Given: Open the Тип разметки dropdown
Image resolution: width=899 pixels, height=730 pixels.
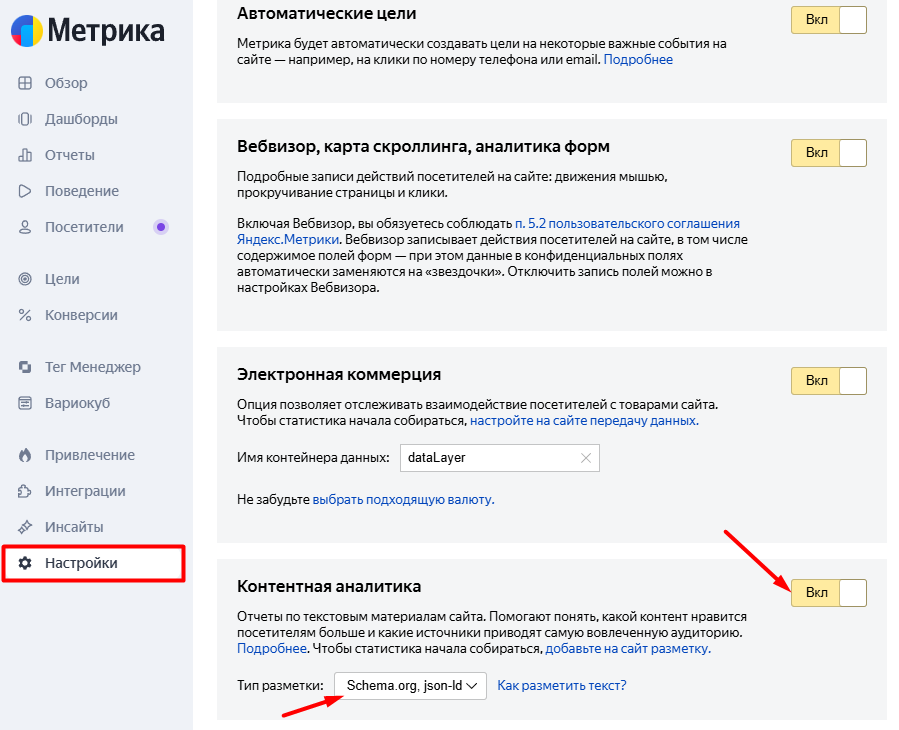Looking at the screenshot, I should (x=411, y=686).
